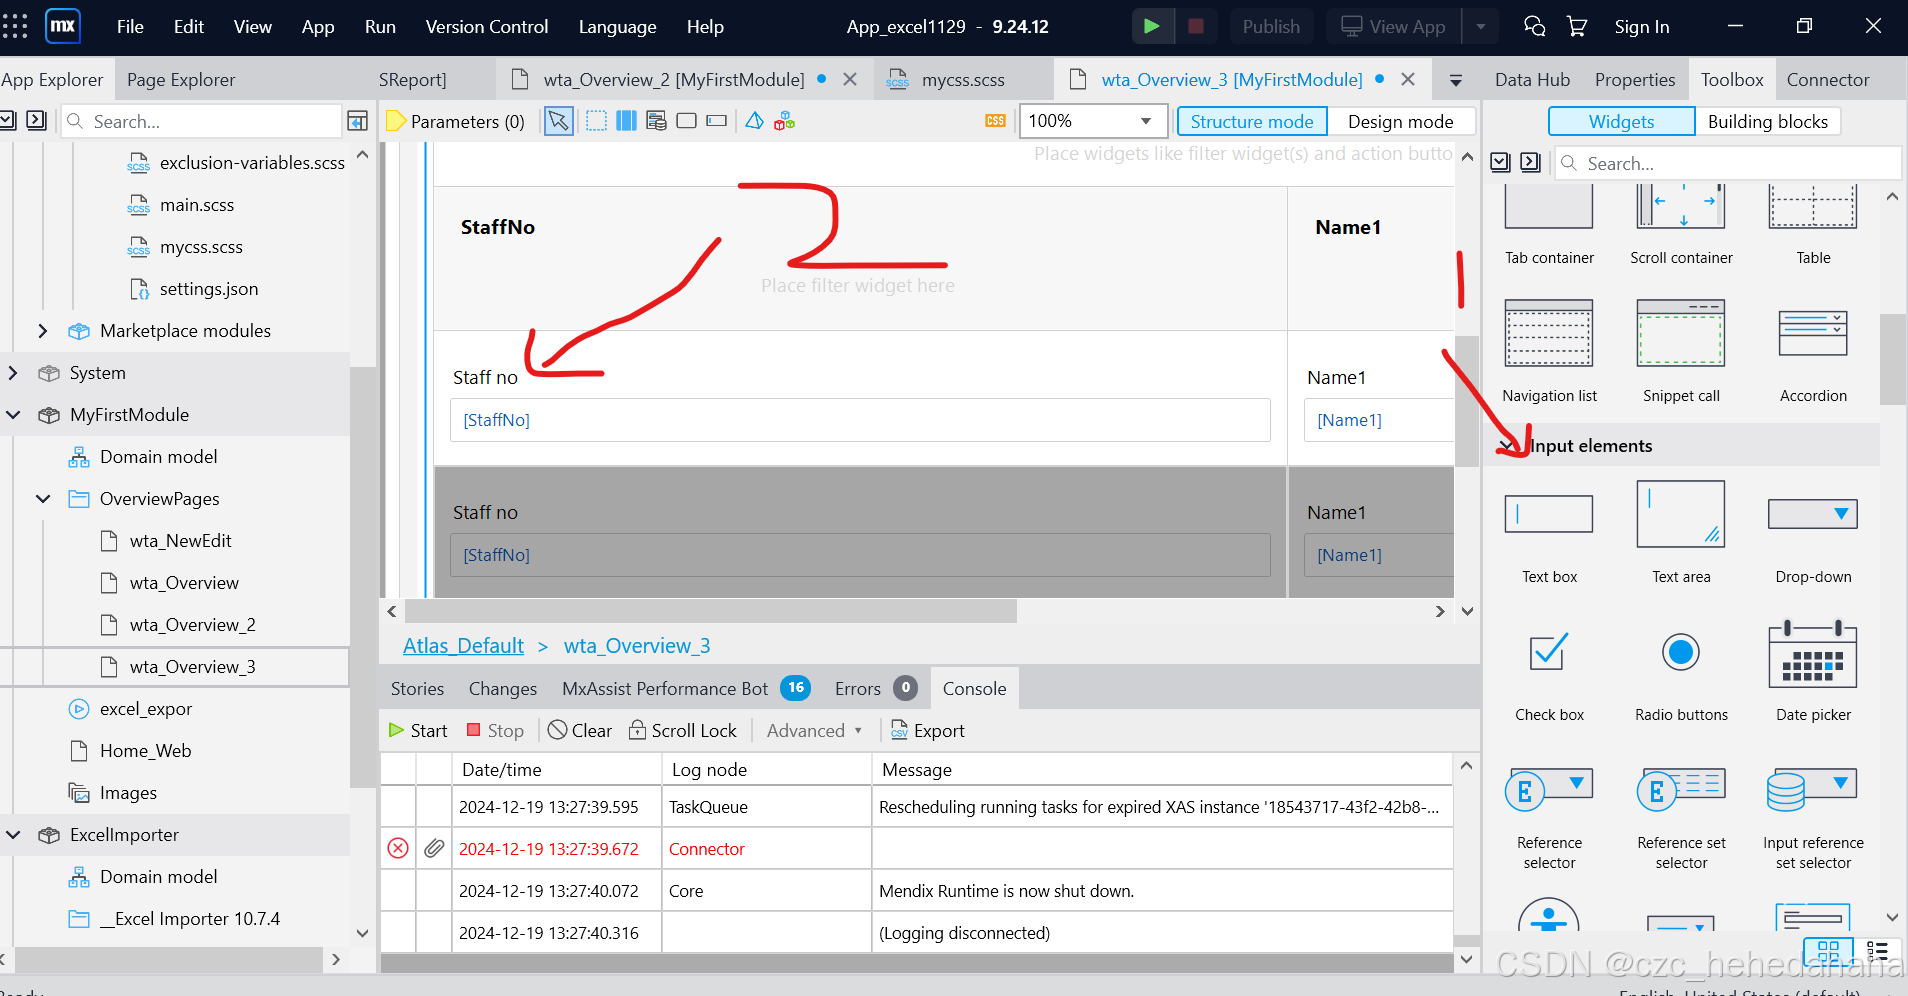
Task: Switch Toolbox to Building blocks
Action: tap(1767, 121)
